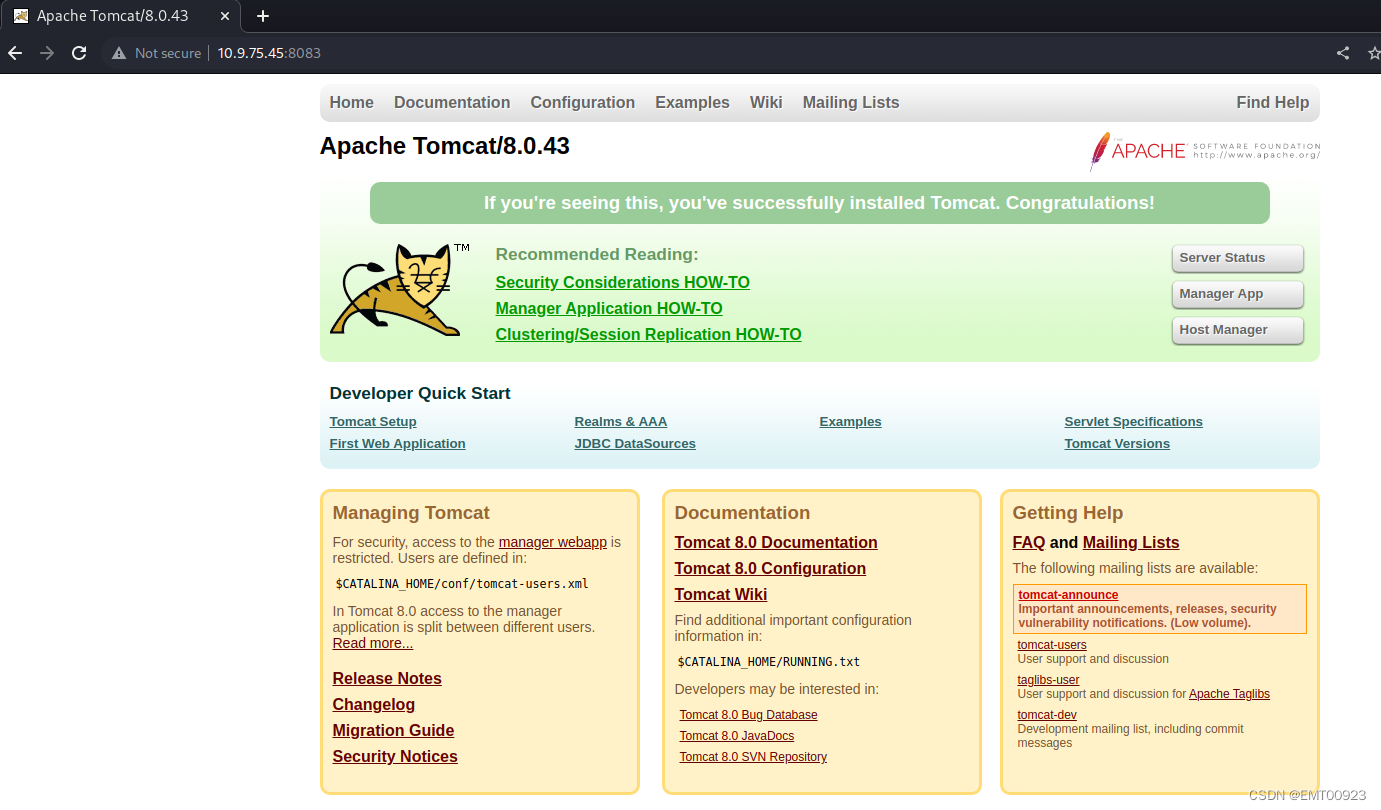This screenshot has height=810, width=1381.
Task: Open taglibs-user mailing list link
Action: [1048, 680]
